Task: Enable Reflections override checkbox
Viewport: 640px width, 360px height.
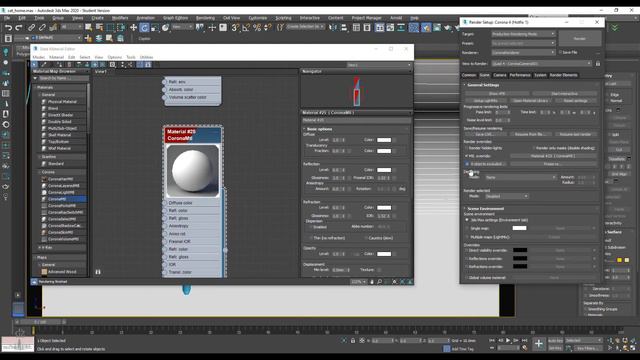Action: click(x=467, y=258)
